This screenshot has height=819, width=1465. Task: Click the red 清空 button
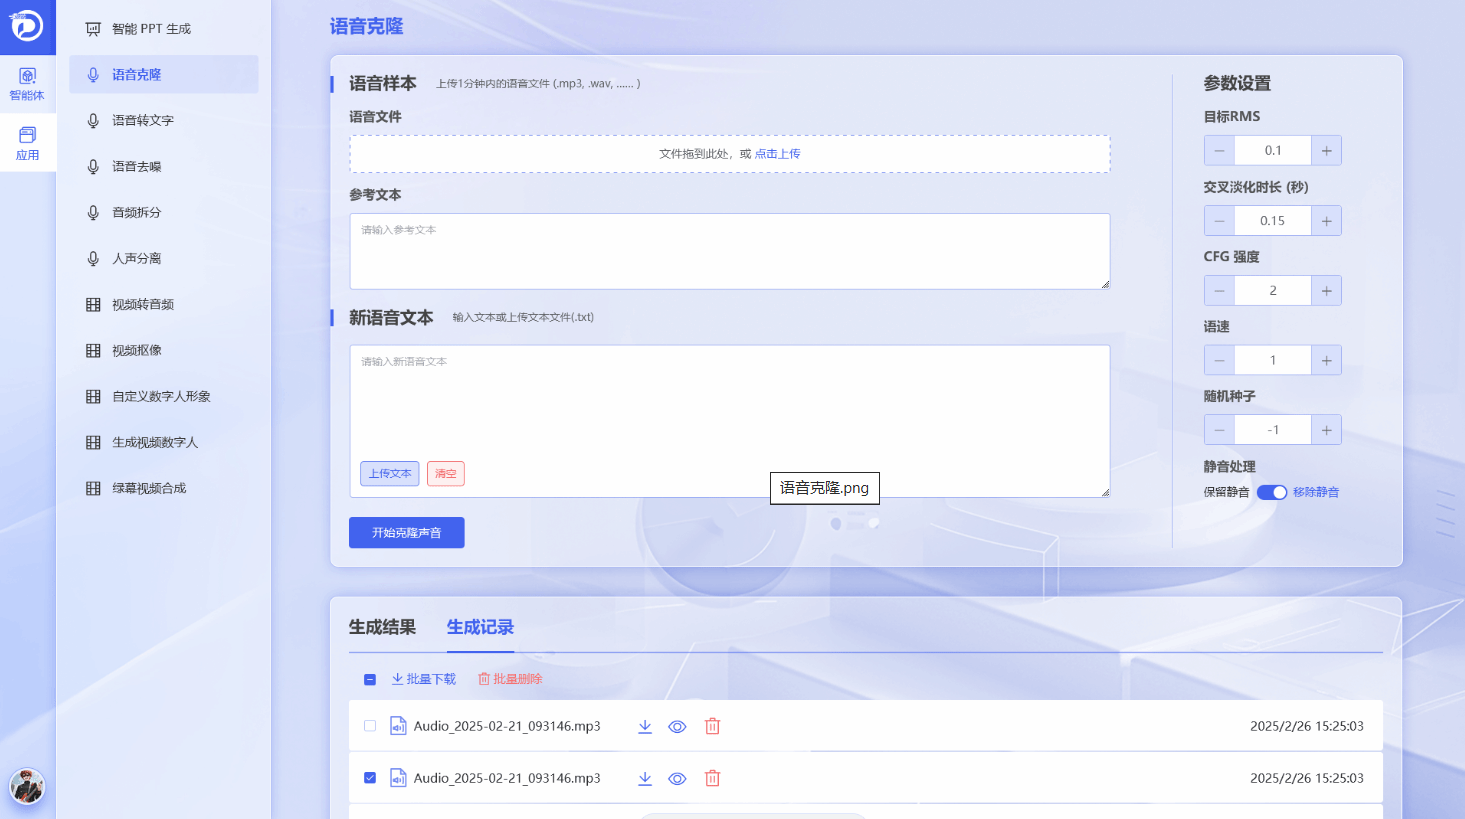point(446,474)
